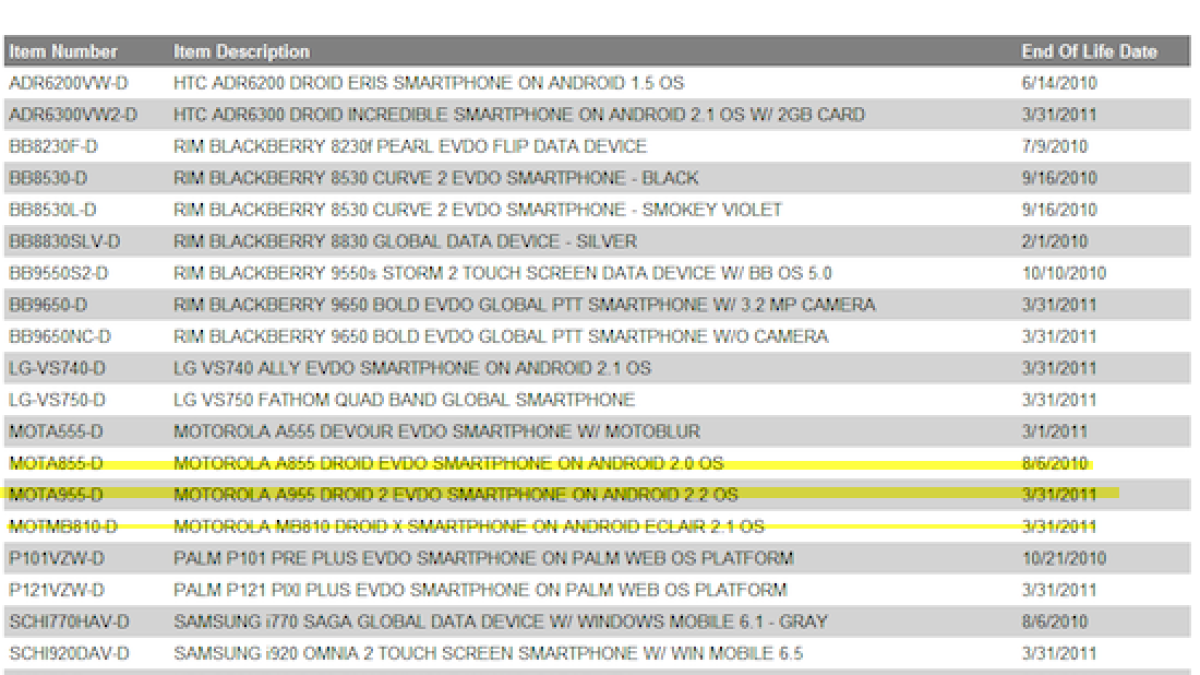
Task: Click the BB8530-D row's 9/16/2010 date
Action: tap(1059, 178)
